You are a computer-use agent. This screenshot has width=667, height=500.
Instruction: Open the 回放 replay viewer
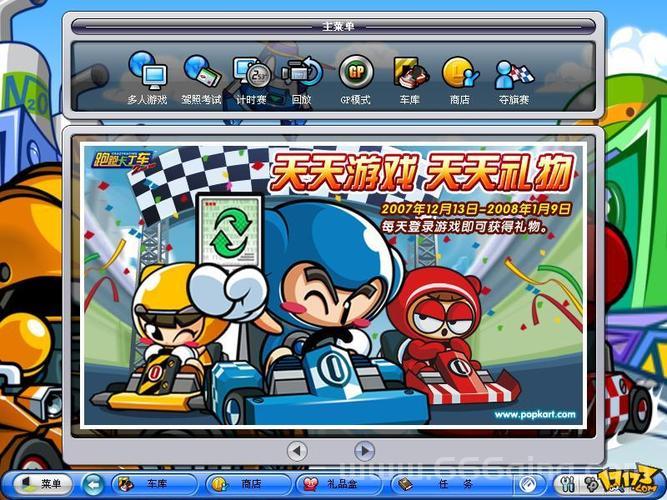point(302,80)
